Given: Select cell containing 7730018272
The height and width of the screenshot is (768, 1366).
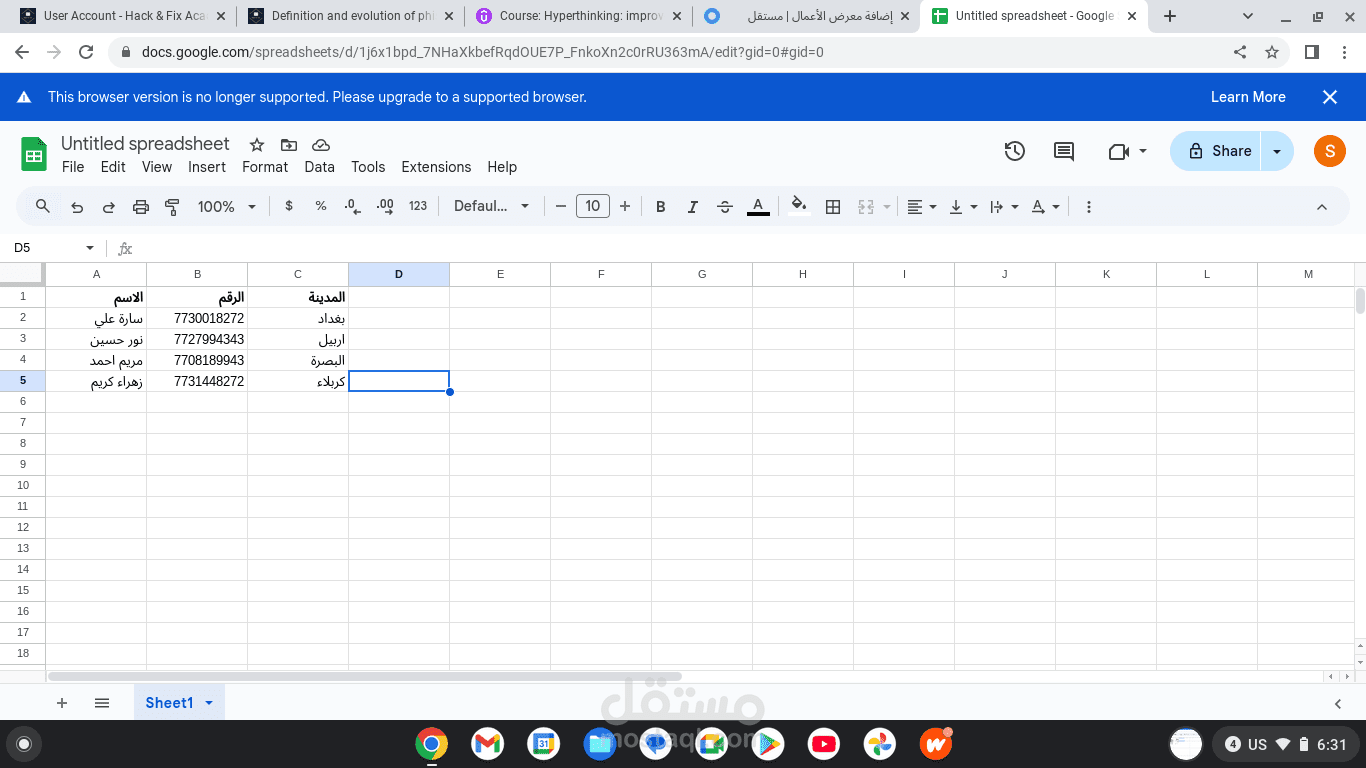Looking at the screenshot, I should [197, 318].
